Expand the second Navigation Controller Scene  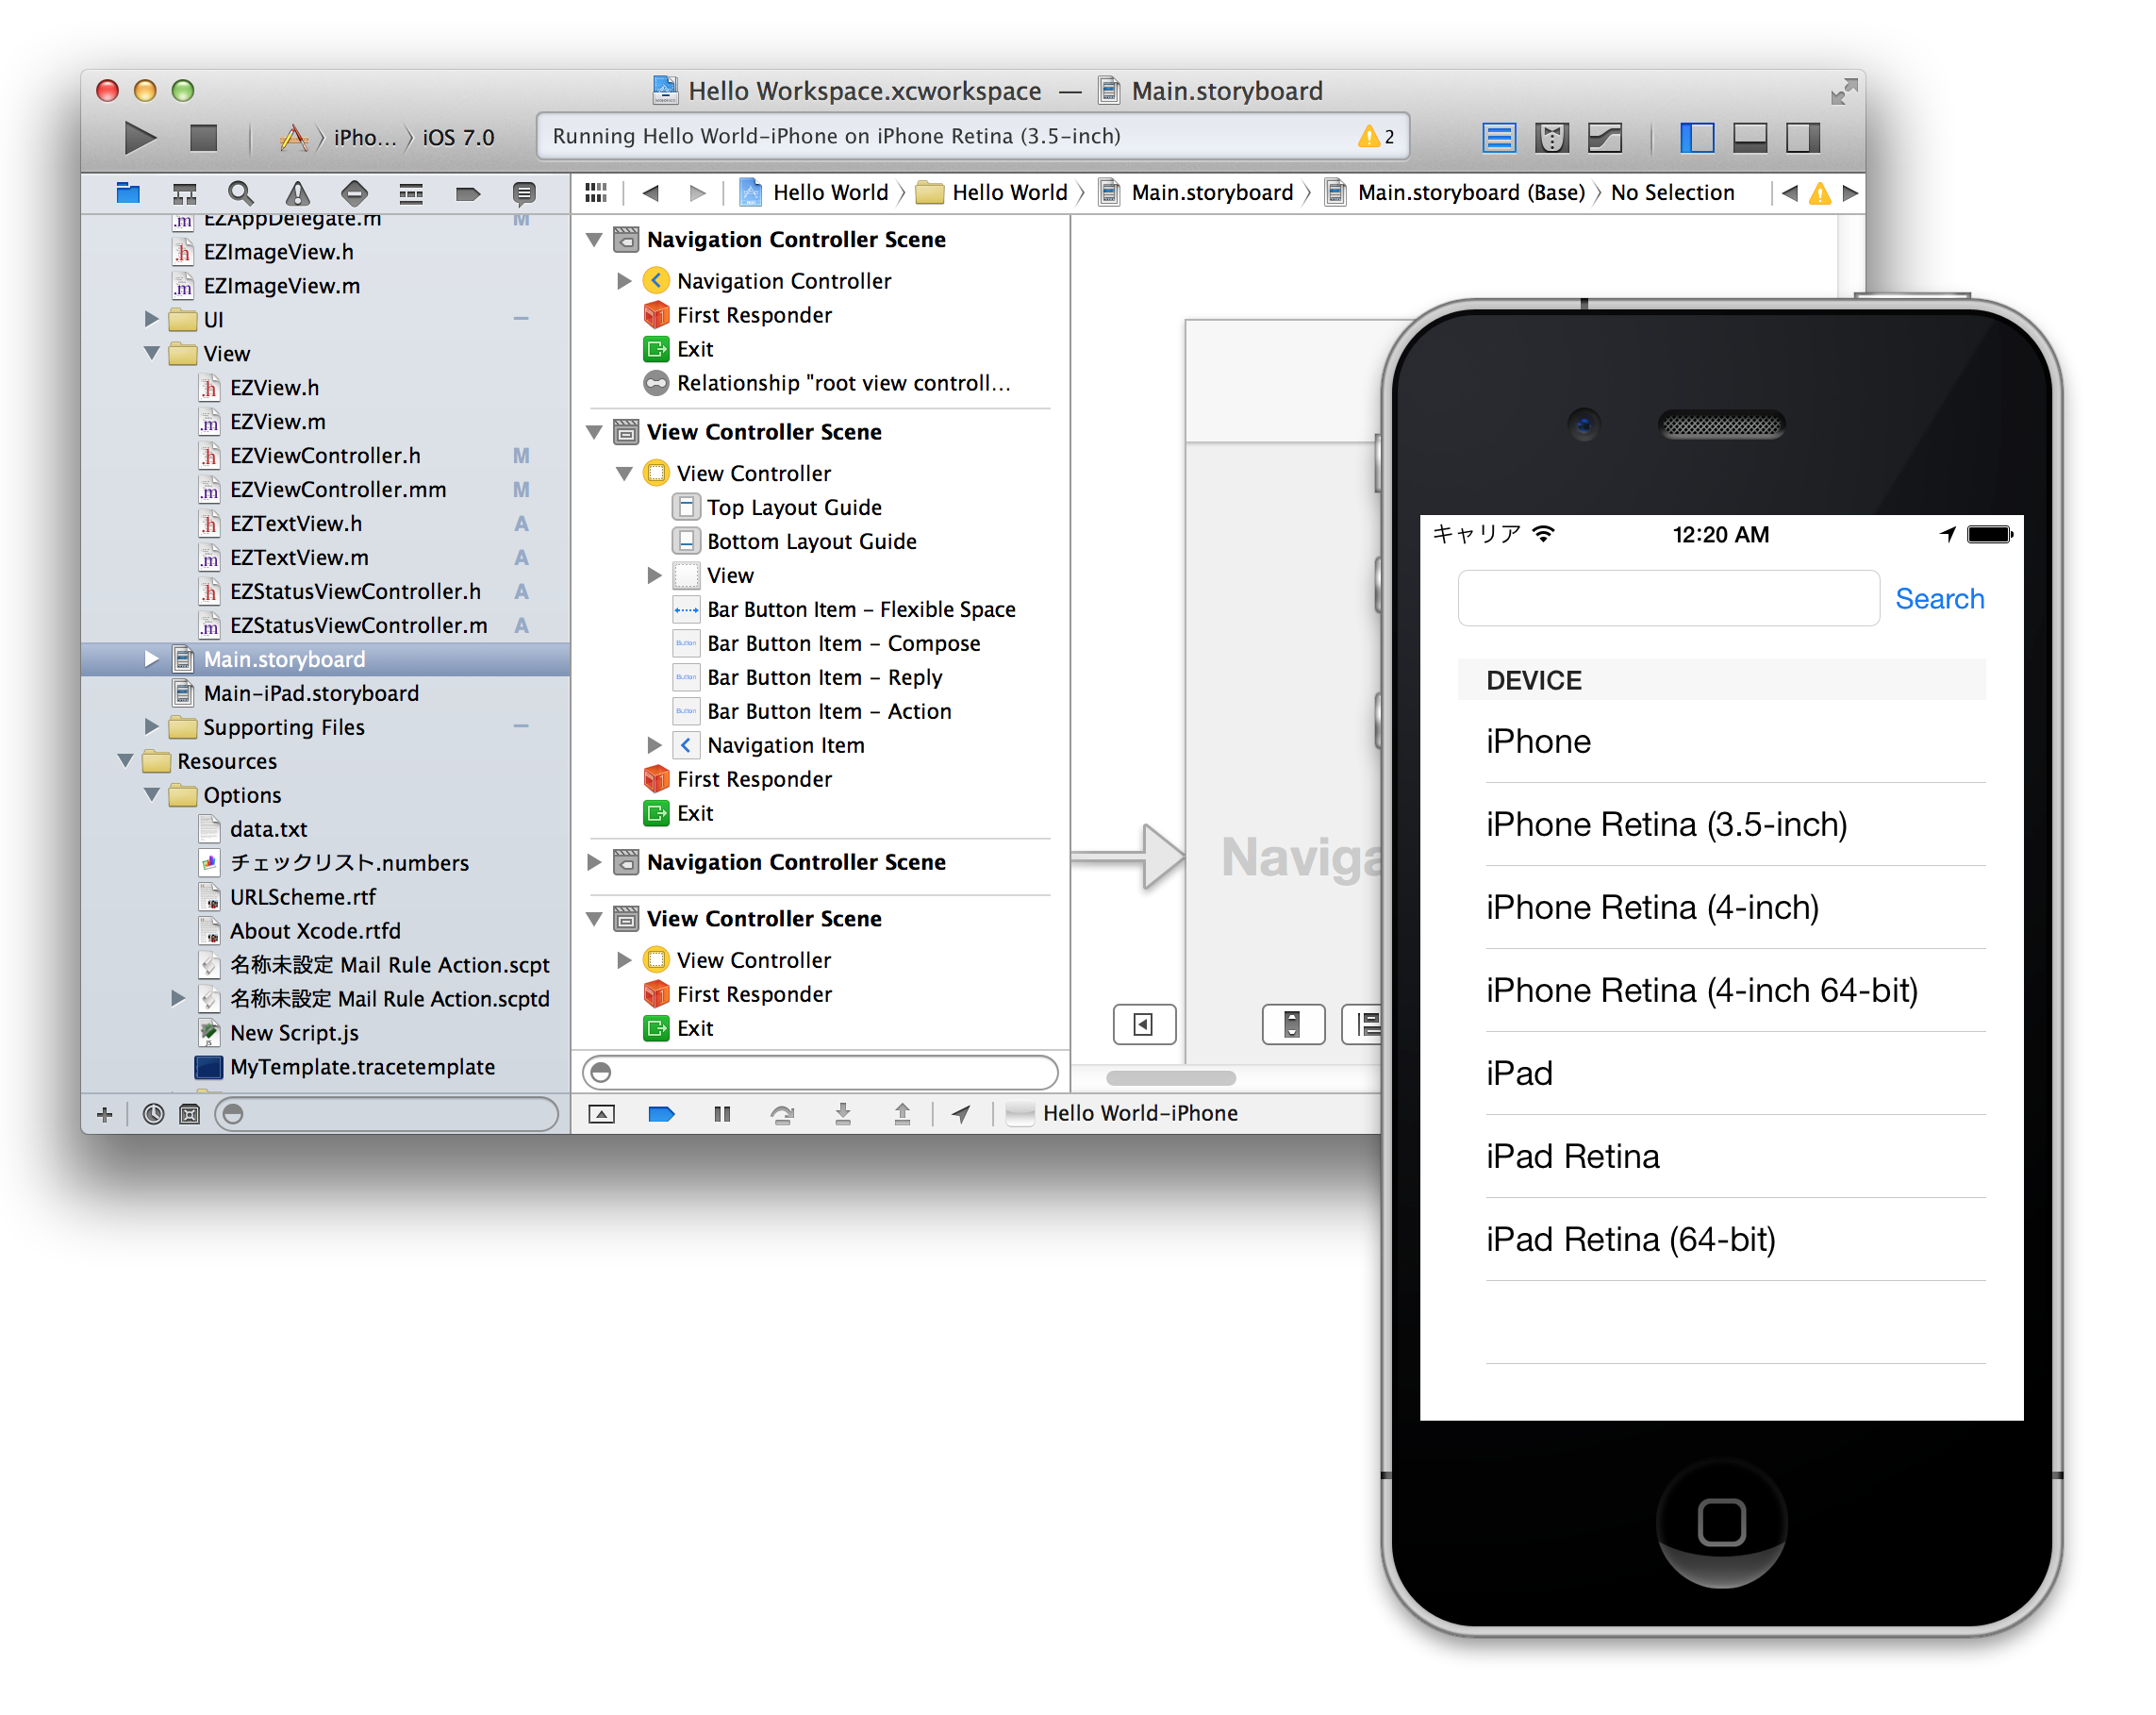tap(594, 862)
